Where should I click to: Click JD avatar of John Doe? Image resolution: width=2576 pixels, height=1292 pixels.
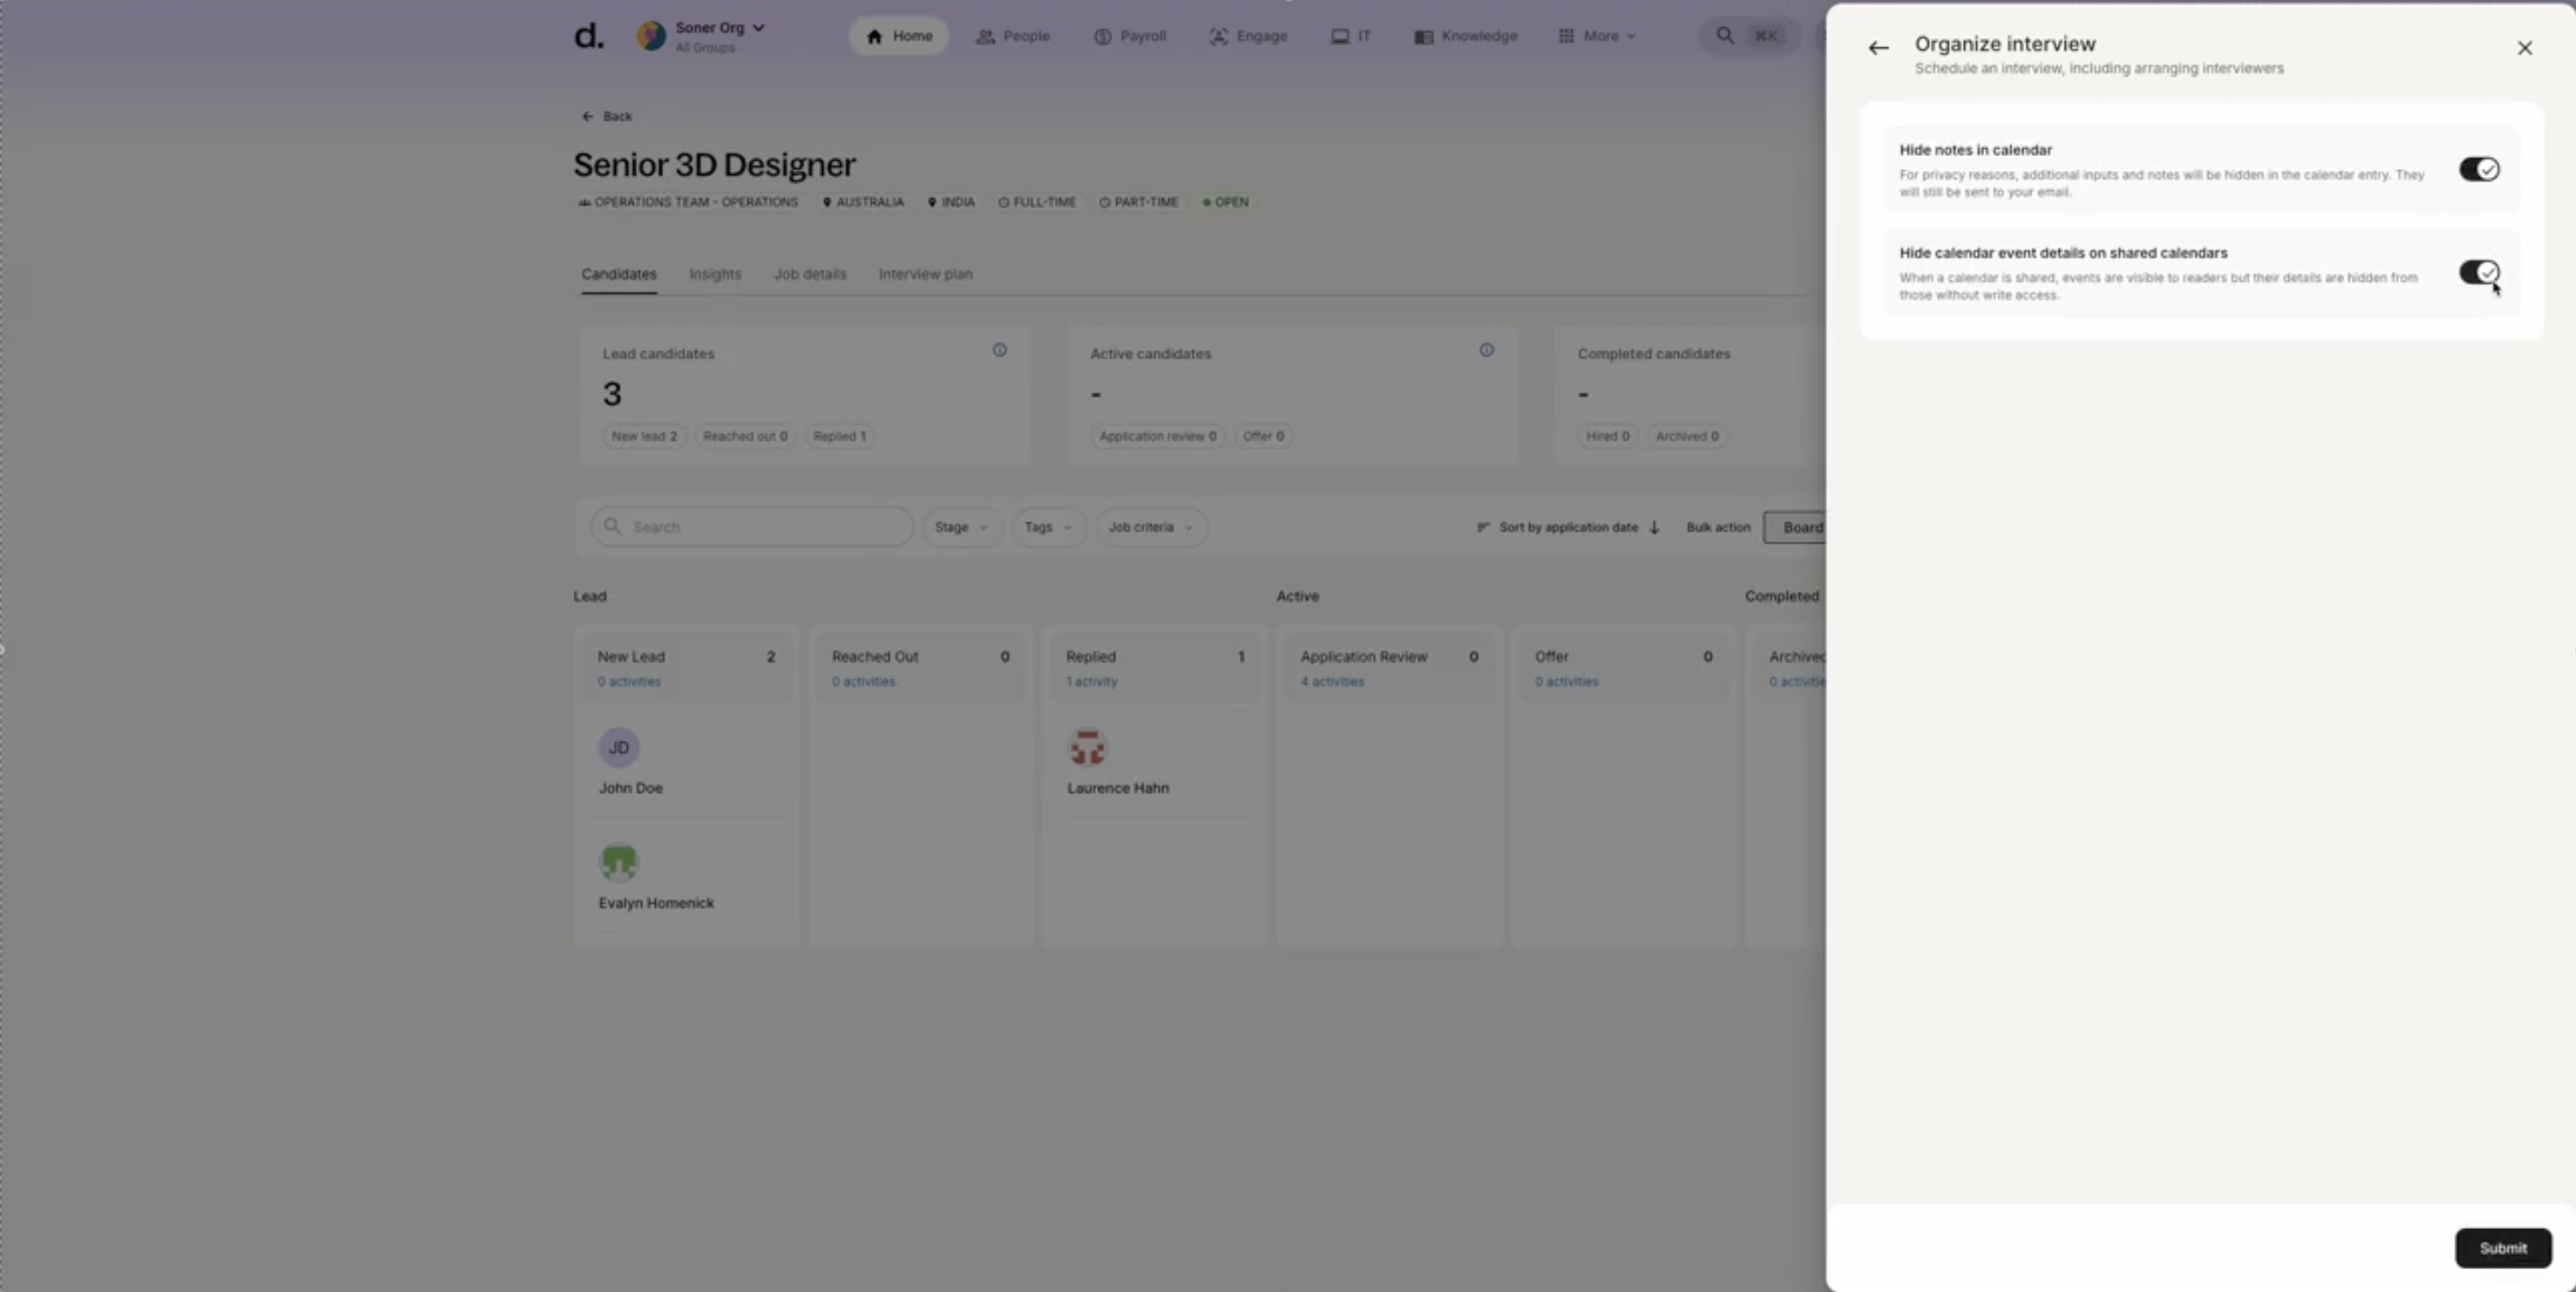619,747
